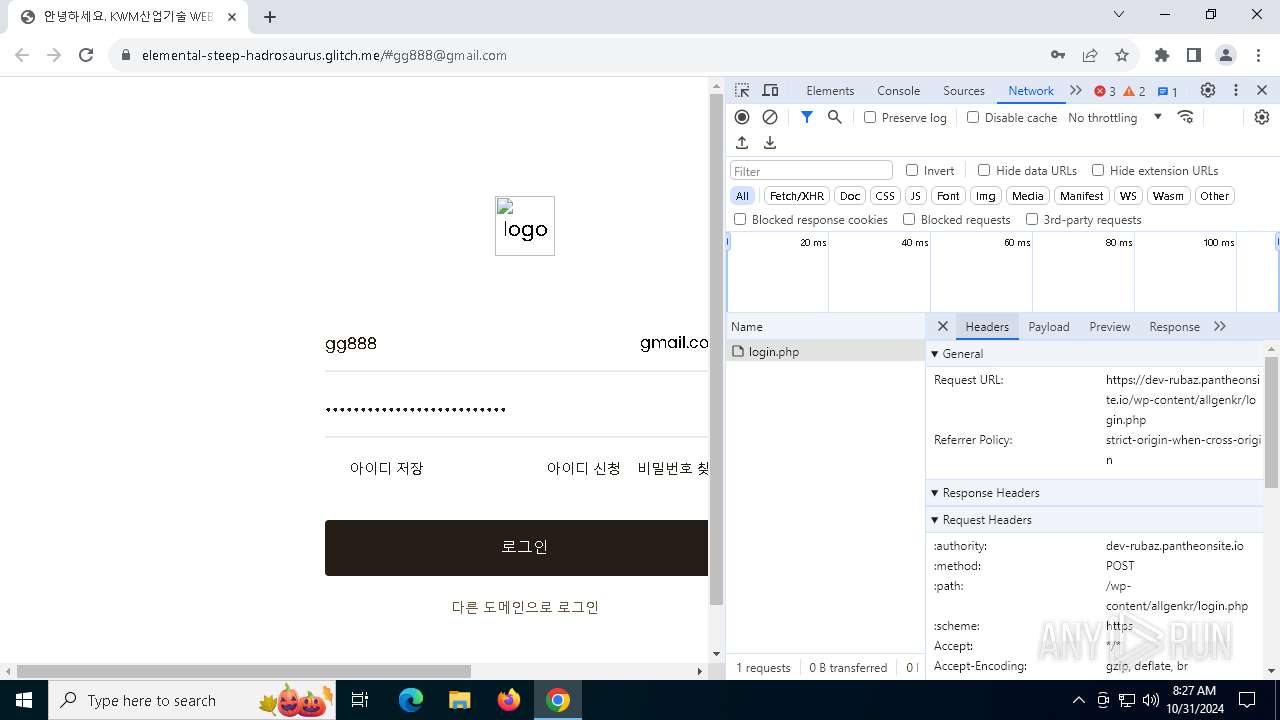Check Hide extension URLs
Viewport: 1280px width, 720px height.
(x=1098, y=170)
